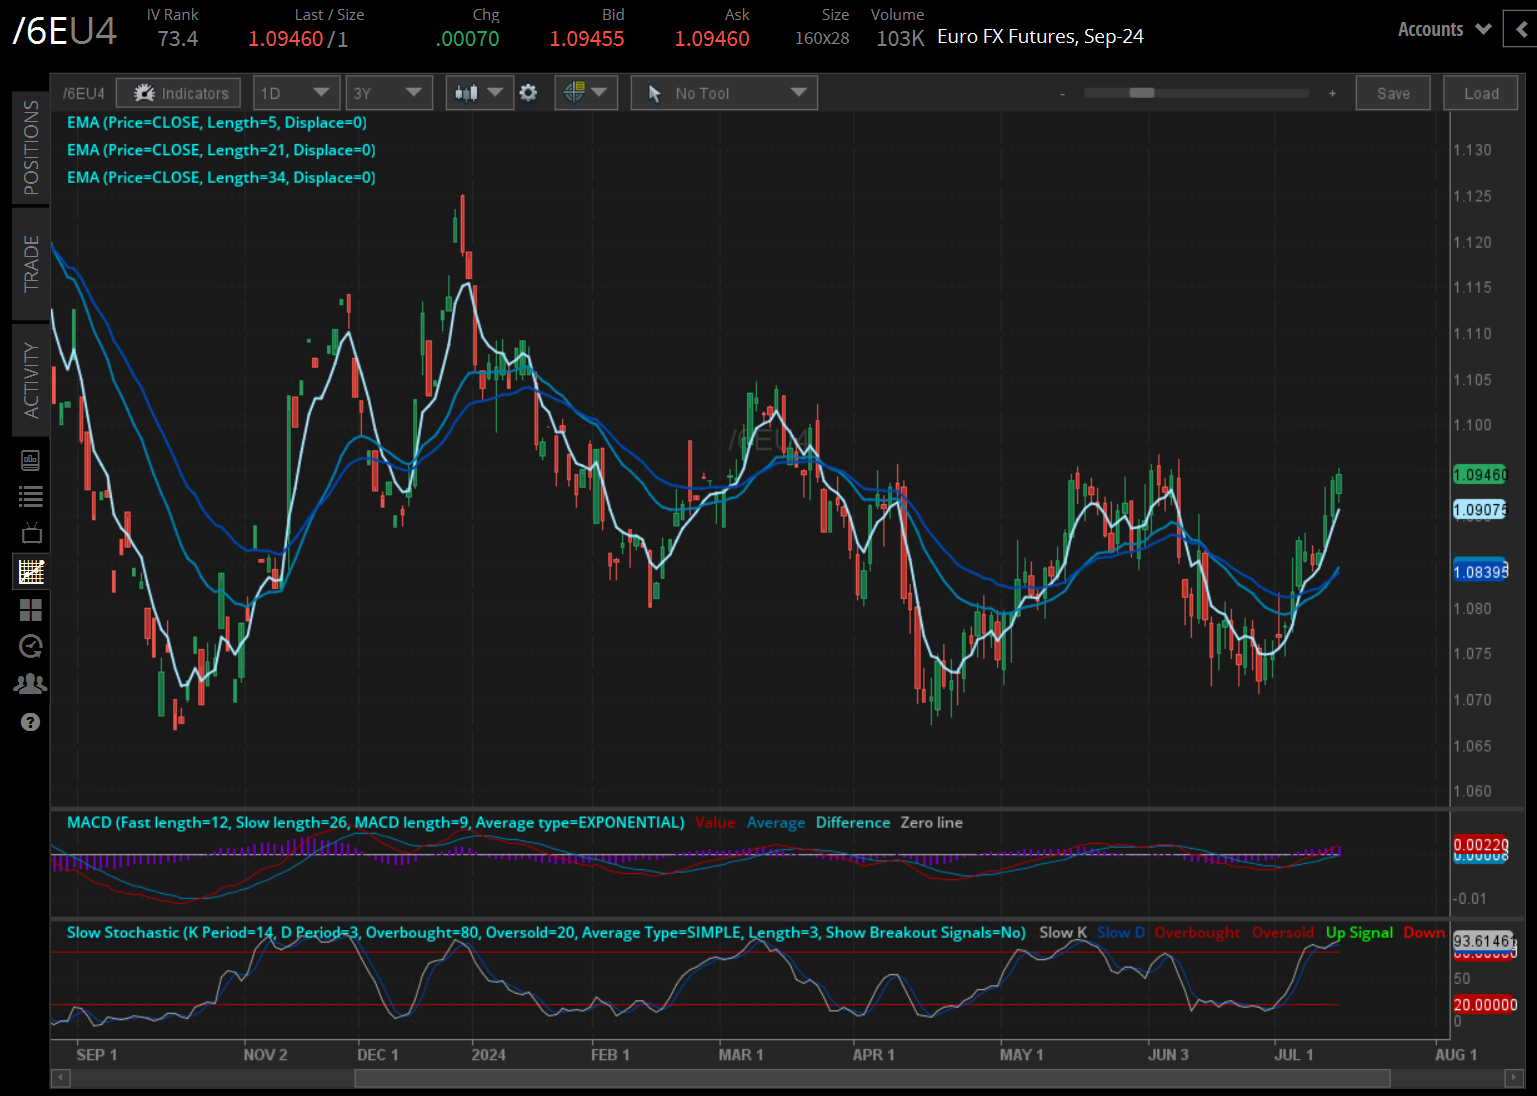Expand the No Tool drawing selector

(724, 93)
